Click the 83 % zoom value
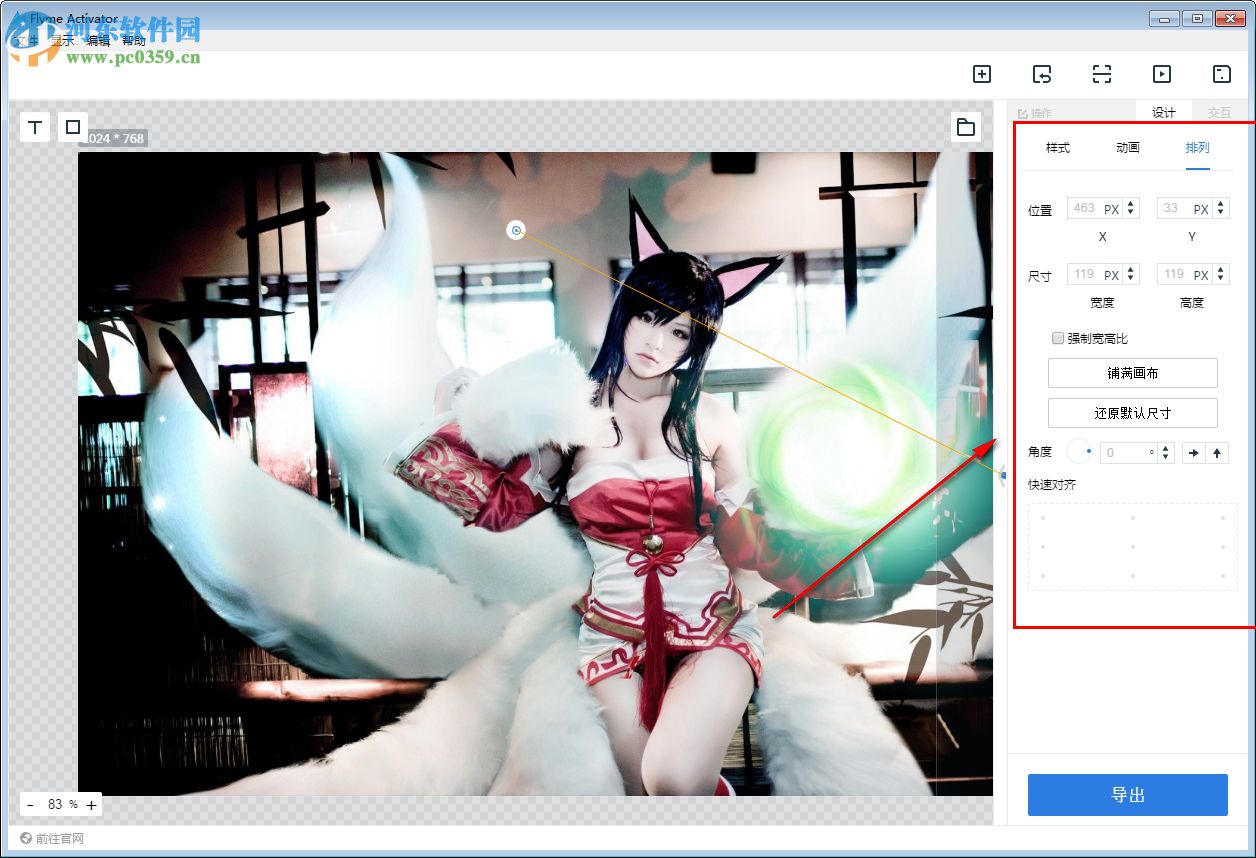The width and height of the screenshot is (1256, 858). 61,805
